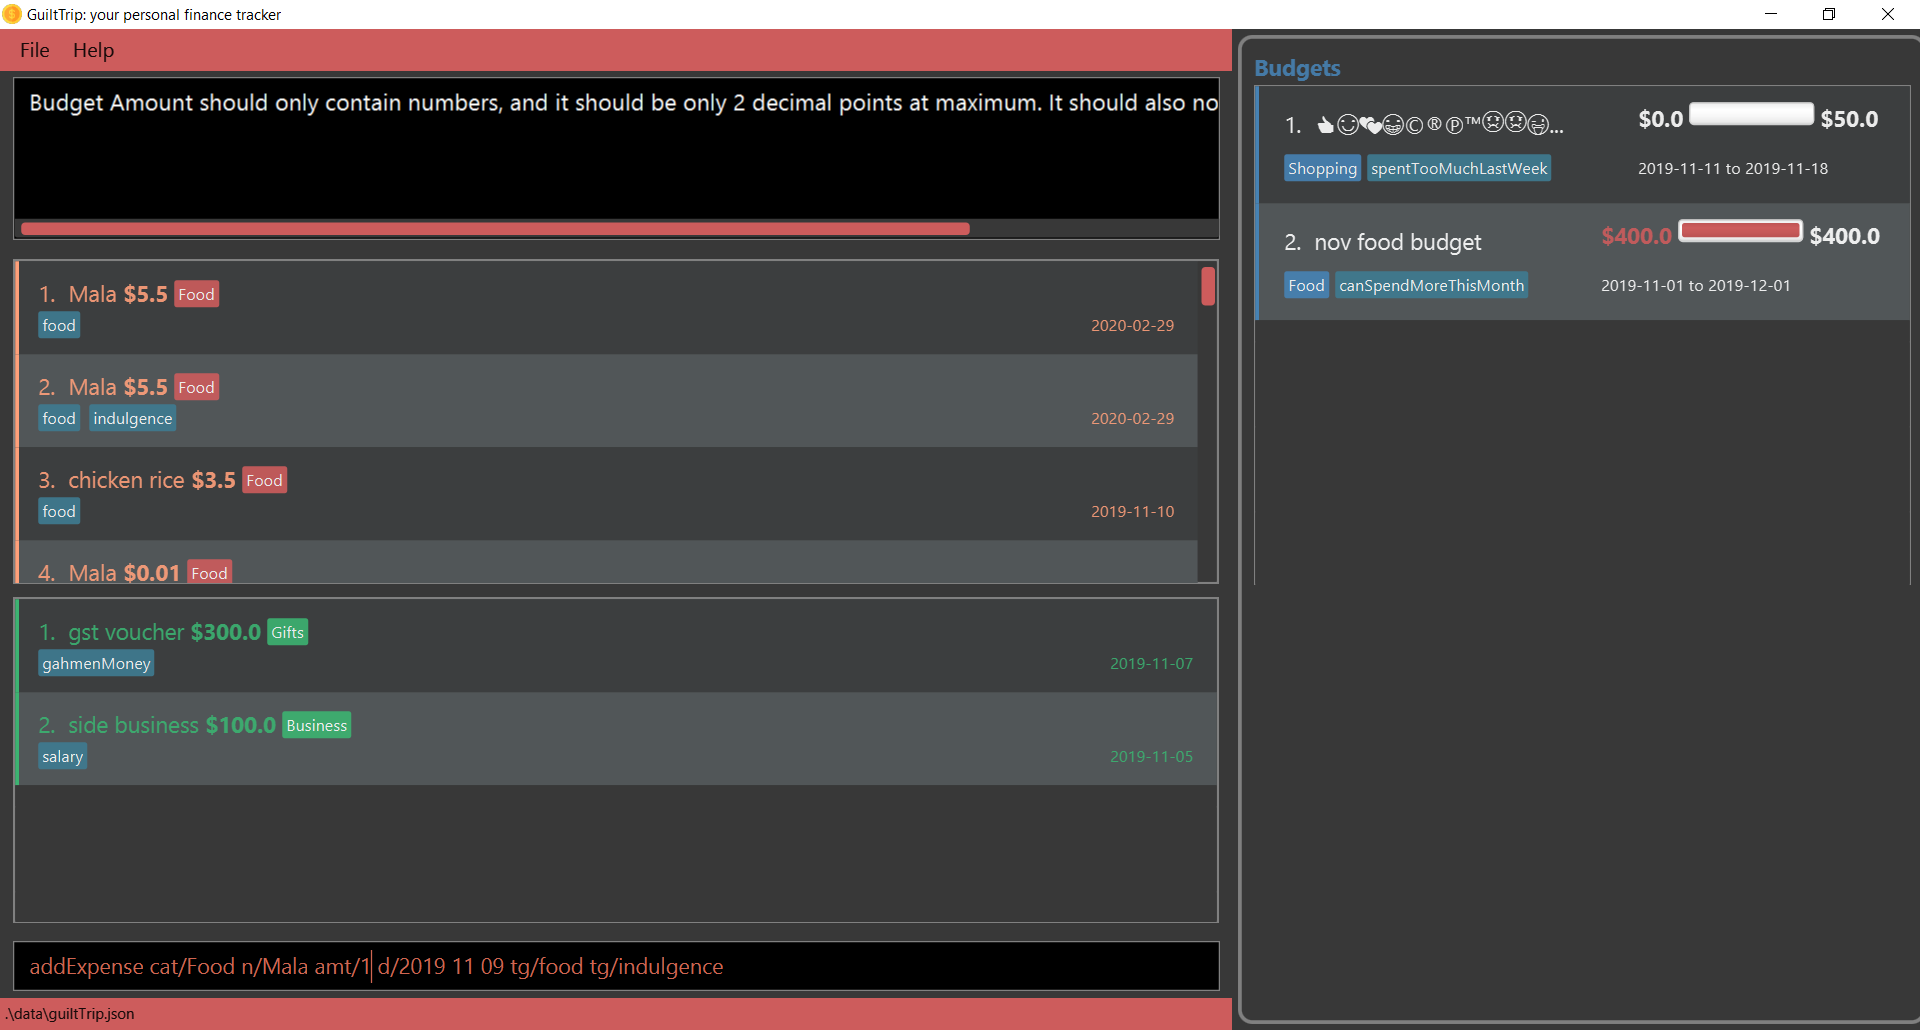Click the gahmenMoney tag
1920x1030 pixels.
(x=96, y=663)
